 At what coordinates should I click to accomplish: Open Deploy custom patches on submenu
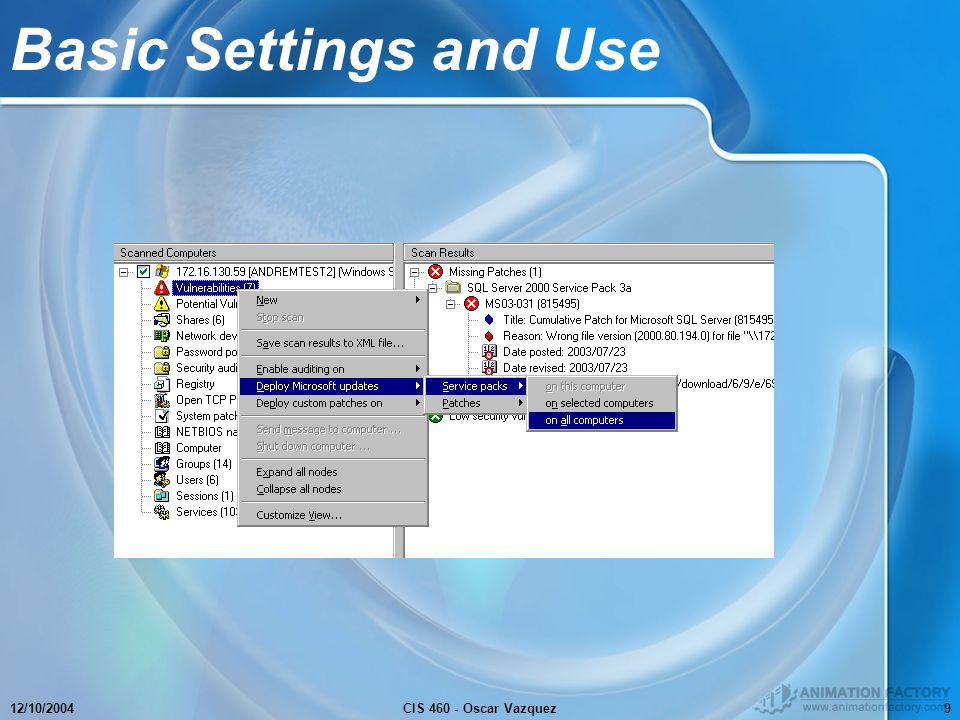[332, 403]
